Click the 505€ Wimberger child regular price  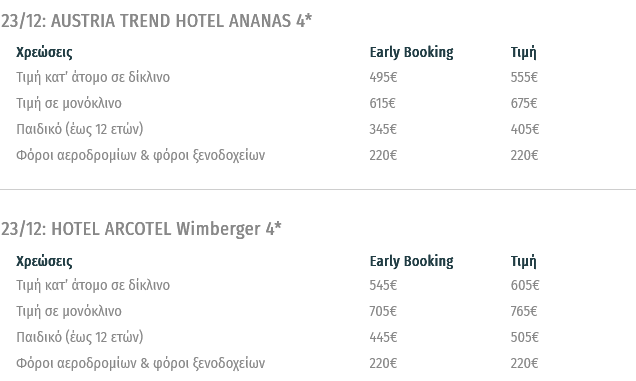[x=524, y=337]
